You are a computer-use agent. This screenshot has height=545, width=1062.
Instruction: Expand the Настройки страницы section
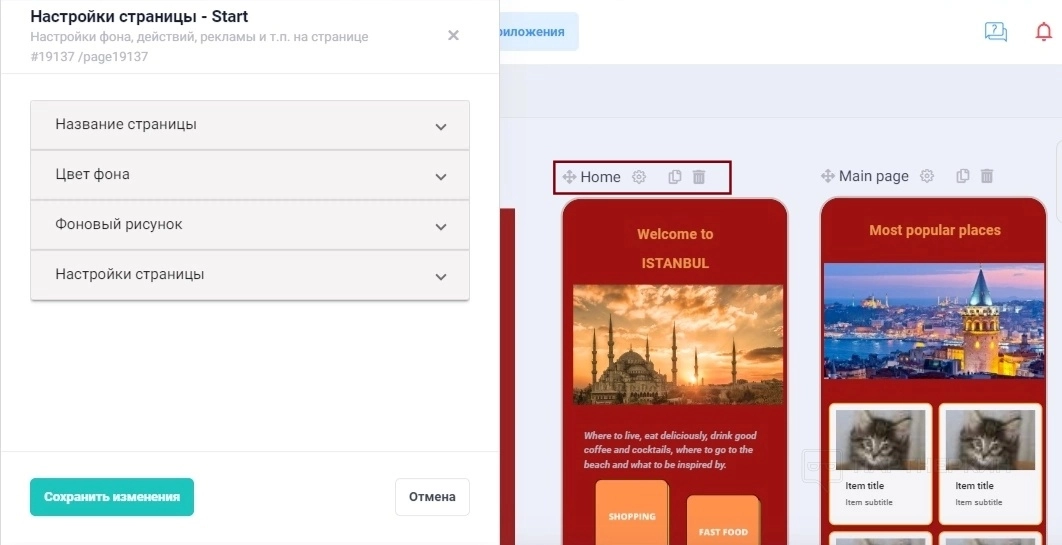click(250, 276)
